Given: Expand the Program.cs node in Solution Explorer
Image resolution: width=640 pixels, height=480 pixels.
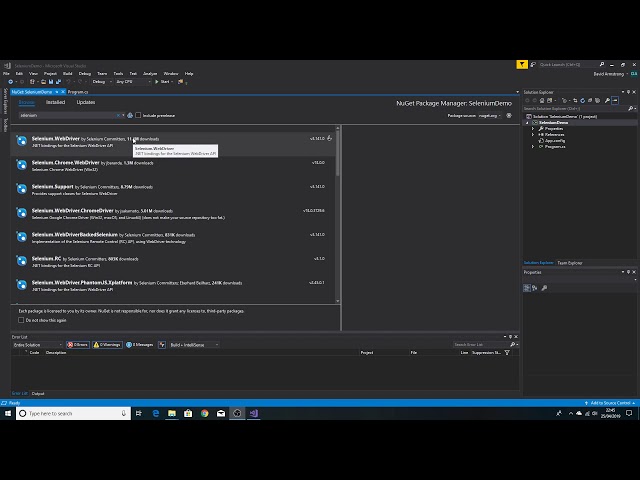Looking at the screenshot, I should [533, 147].
